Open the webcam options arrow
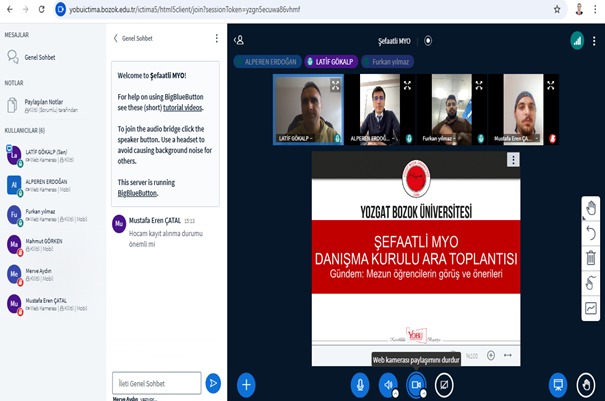The image size is (605, 401). (423, 393)
